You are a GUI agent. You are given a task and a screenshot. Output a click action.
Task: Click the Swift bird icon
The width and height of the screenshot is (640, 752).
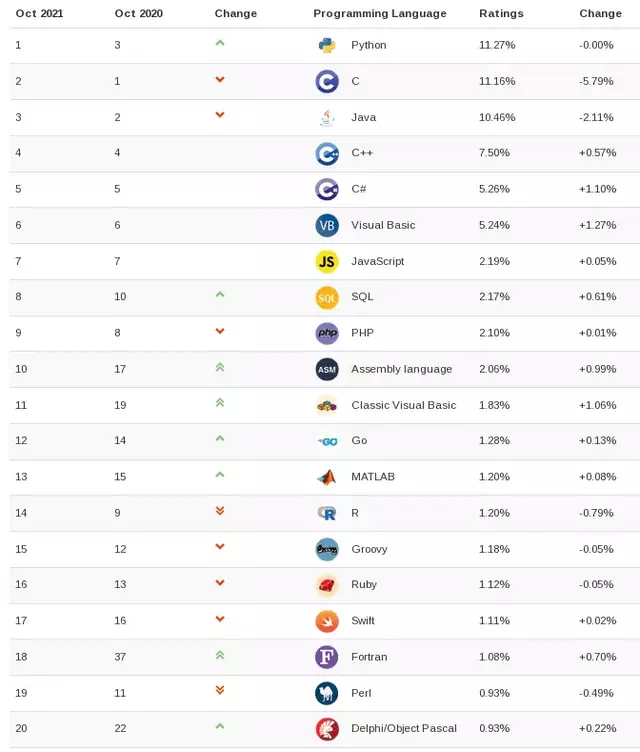pyautogui.click(x=327, y=621)
